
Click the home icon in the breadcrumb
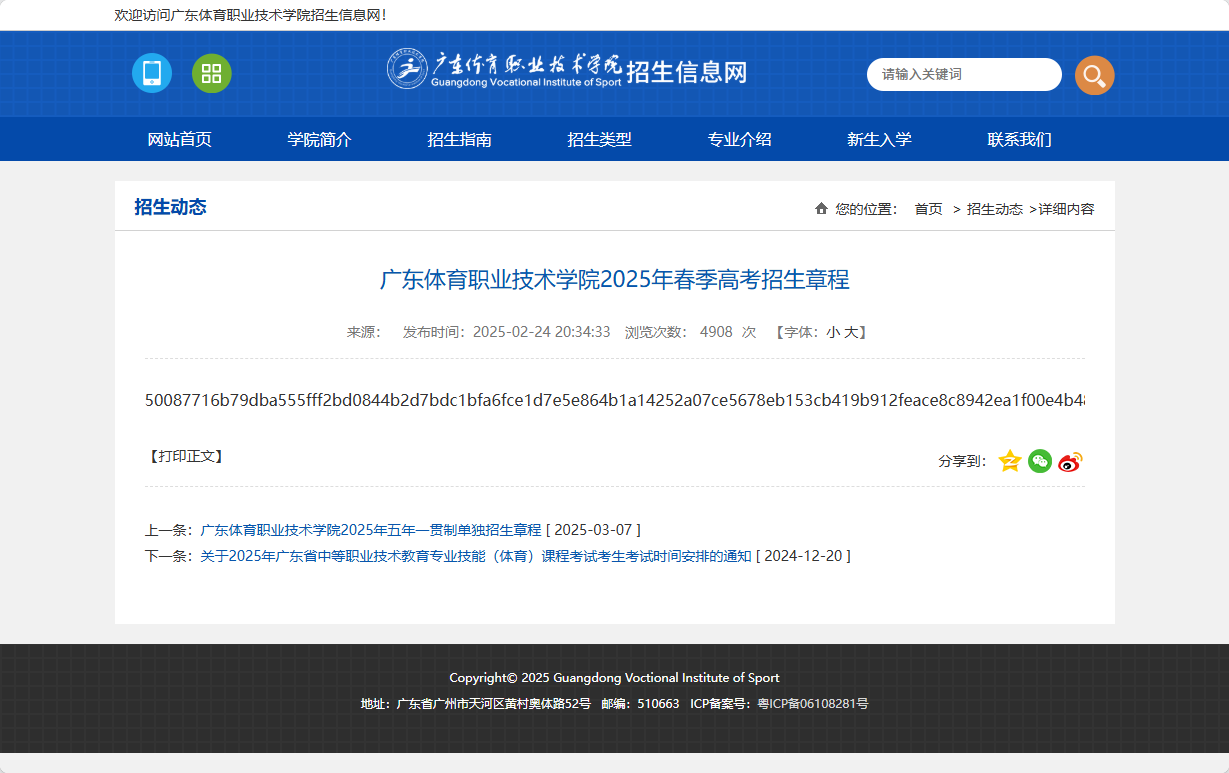click(x=821, y=208)
